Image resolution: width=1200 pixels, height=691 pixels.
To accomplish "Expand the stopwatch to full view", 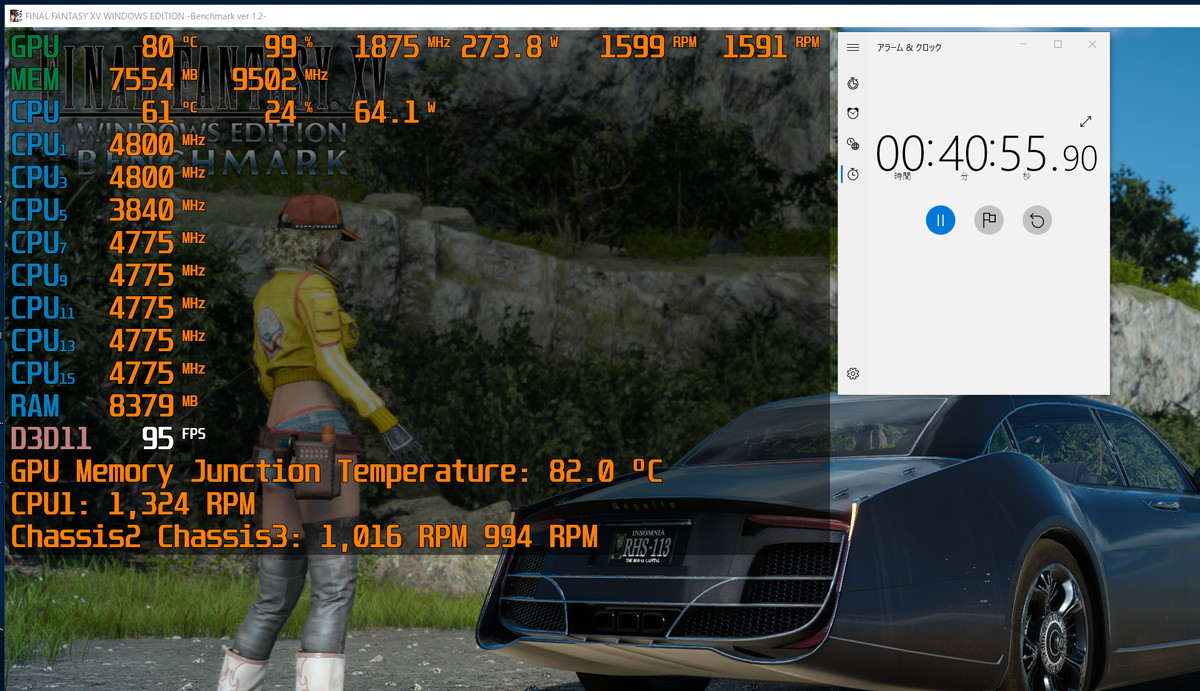I will (1086, 121).
